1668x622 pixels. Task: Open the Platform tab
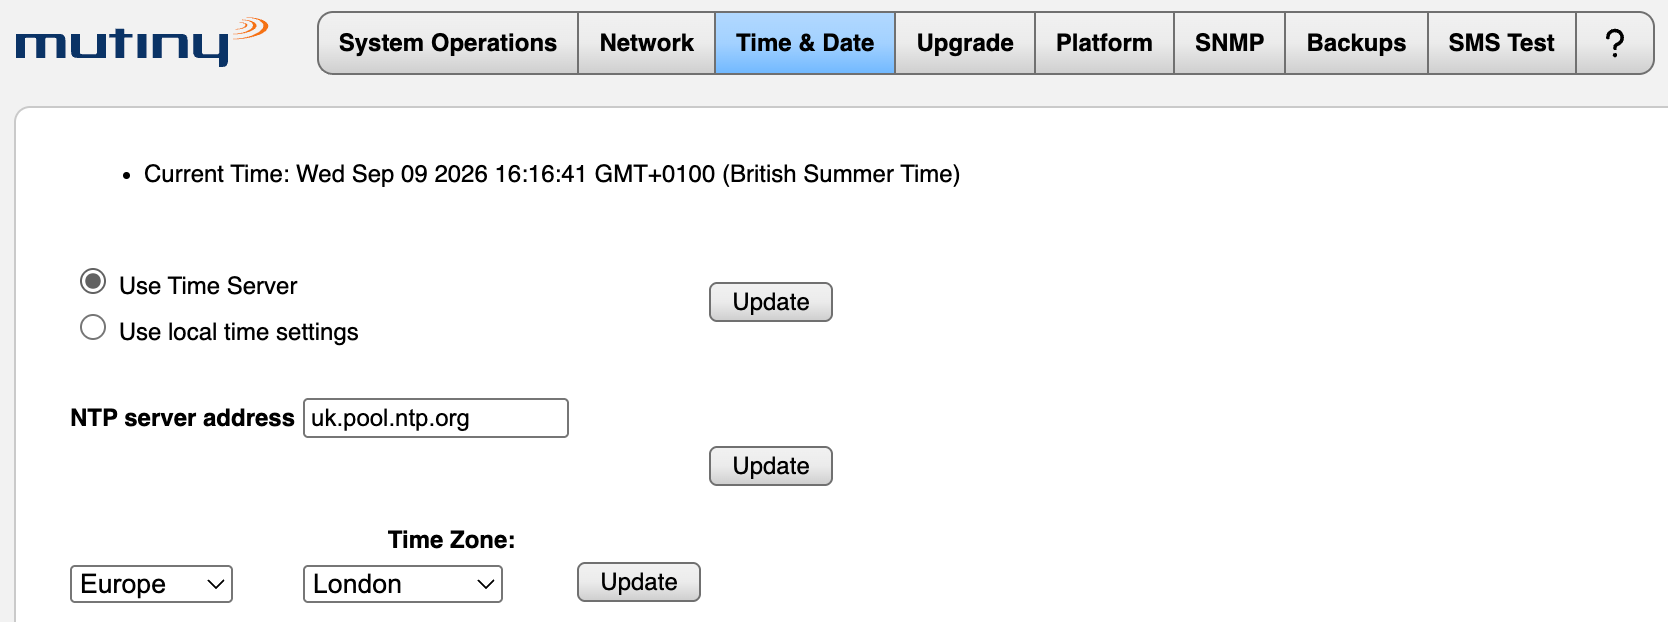click(x=1104, y=43)
